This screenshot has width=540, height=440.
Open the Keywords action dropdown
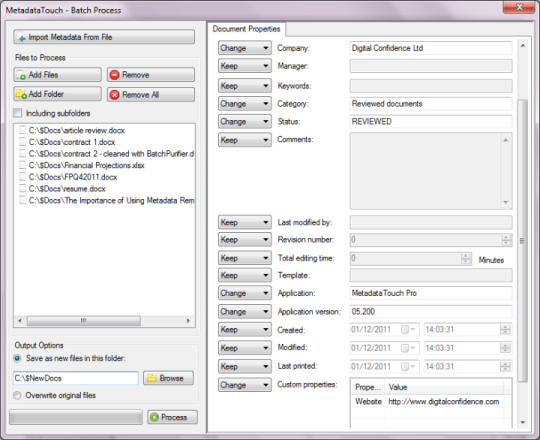(245, 86)
